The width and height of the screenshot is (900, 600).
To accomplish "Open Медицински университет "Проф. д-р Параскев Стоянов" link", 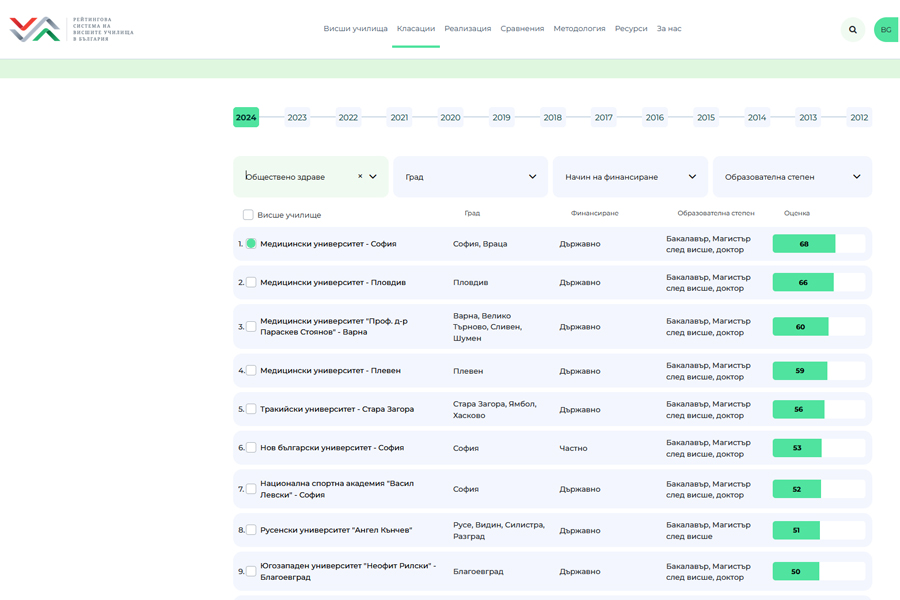I will pyautogui.click(x=333, y=326).
